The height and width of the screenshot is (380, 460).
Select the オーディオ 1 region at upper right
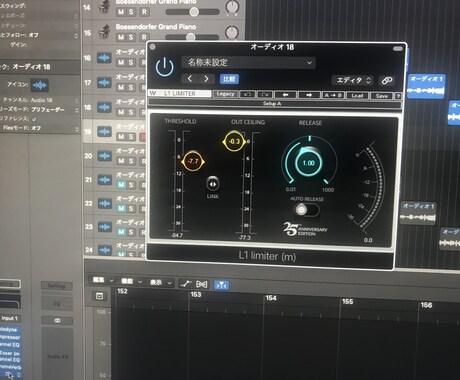tap(427, 86)
